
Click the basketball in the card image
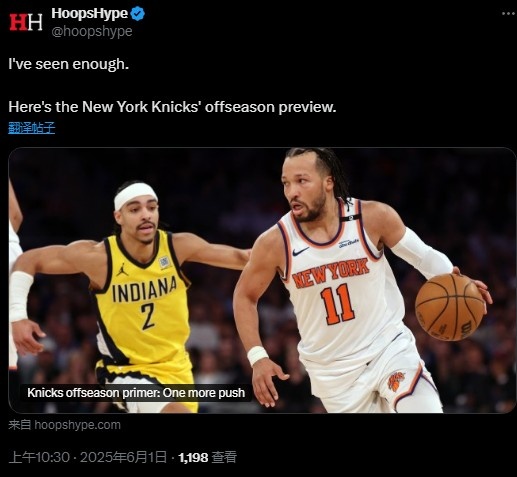pyautogui.click(x=449, y=307)
